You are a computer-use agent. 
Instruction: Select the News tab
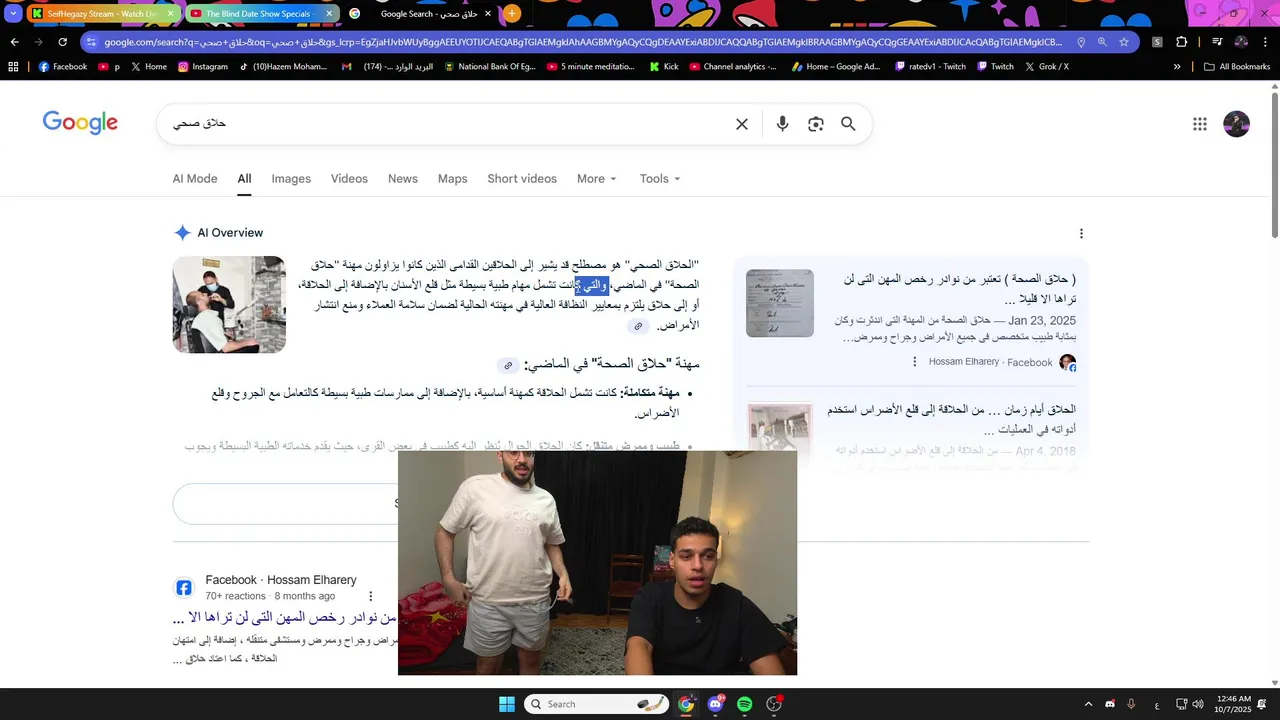[x=403, y=179]
